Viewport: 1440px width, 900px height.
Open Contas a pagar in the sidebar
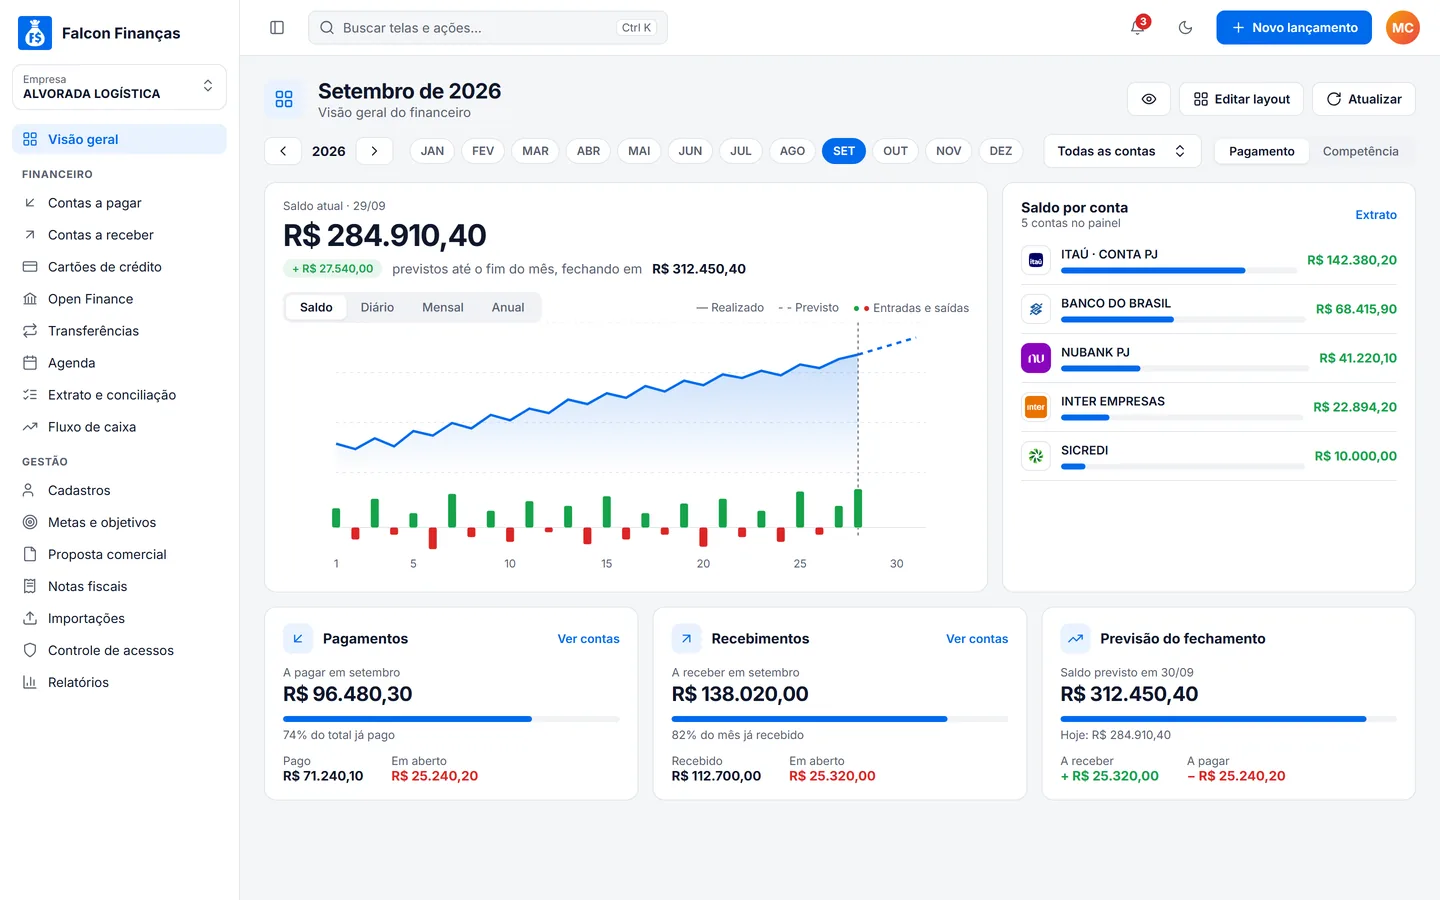119,203
